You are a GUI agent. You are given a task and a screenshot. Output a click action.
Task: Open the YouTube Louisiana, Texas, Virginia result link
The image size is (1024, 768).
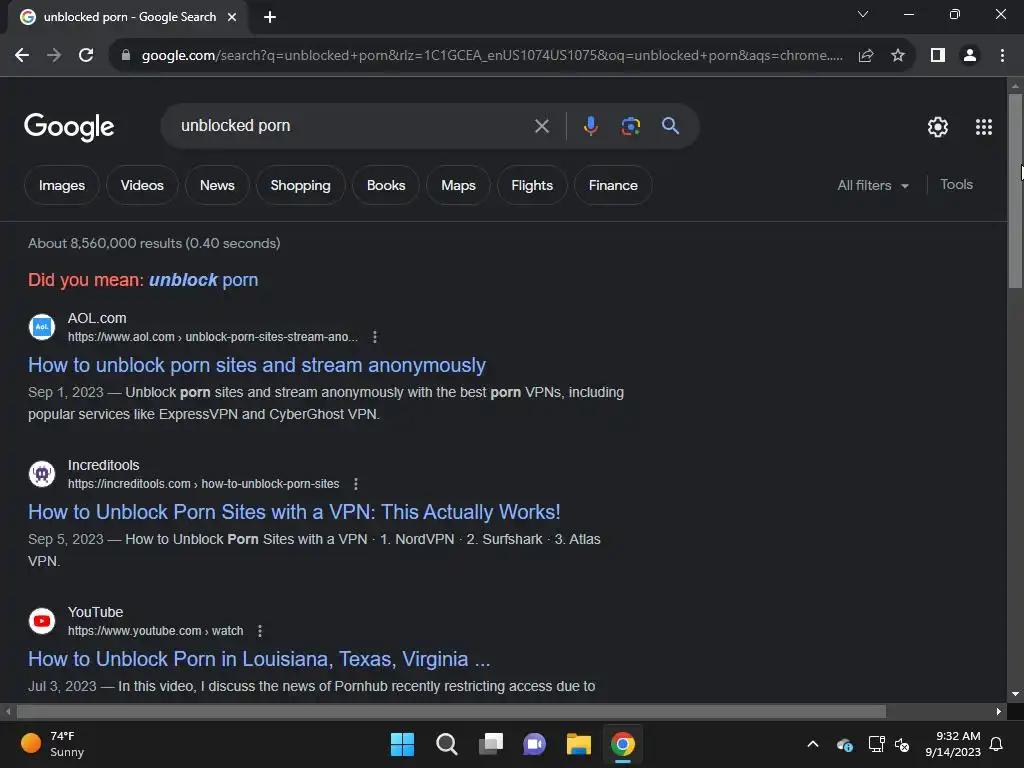click(x=259, y=659)
